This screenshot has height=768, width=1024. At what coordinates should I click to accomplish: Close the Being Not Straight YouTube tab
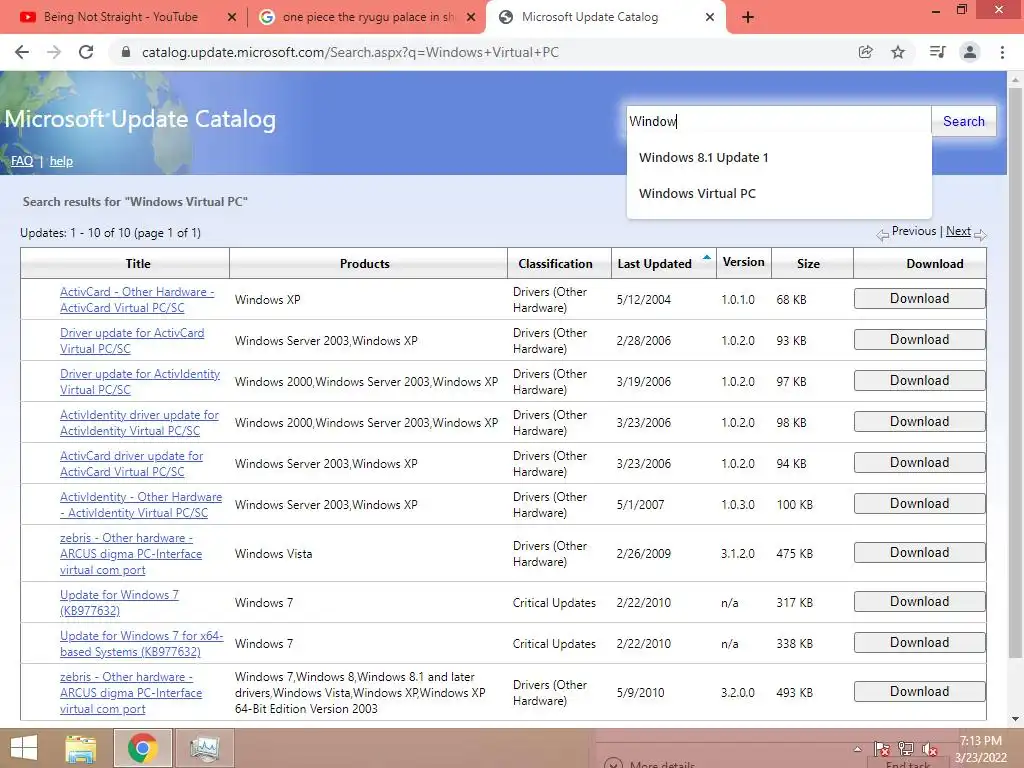coord(232,18)
